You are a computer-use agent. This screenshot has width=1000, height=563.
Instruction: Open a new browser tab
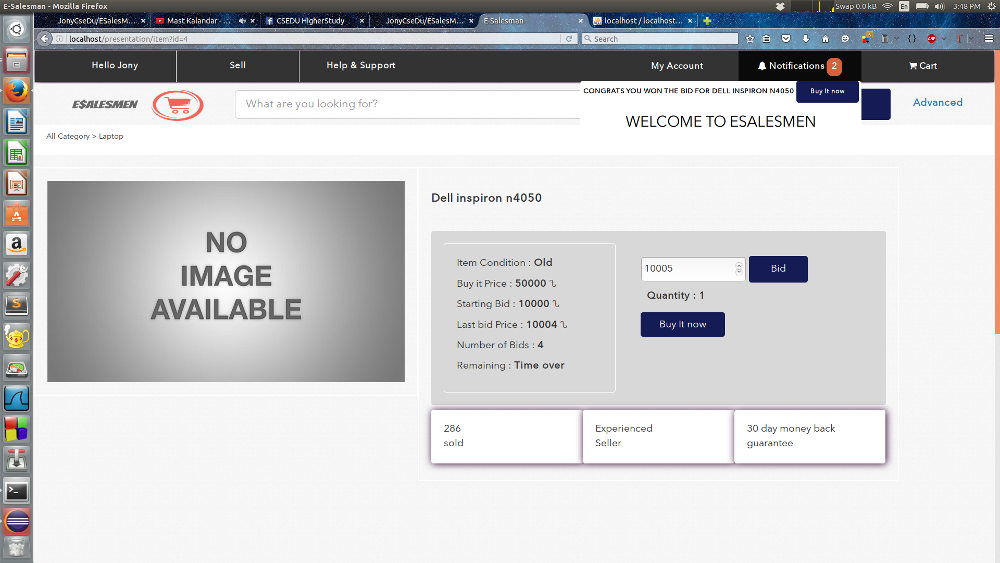point(707,21)
